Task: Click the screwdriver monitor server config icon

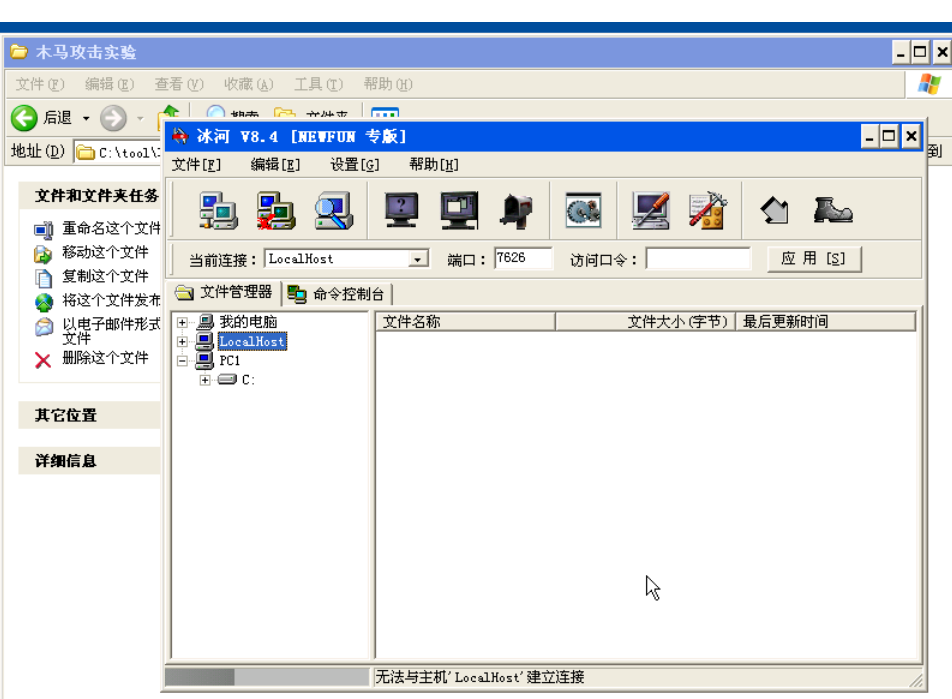Action: (650, 211)
